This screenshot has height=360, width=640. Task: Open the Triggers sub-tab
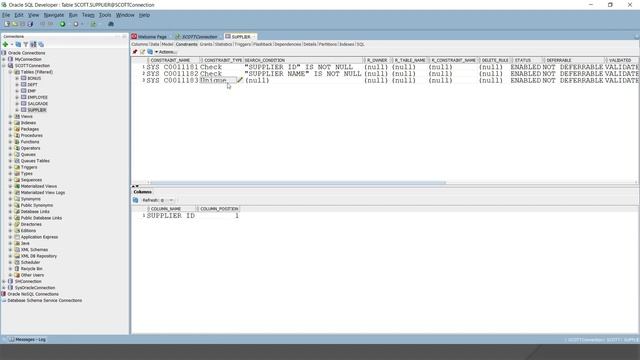coord(243,44)
